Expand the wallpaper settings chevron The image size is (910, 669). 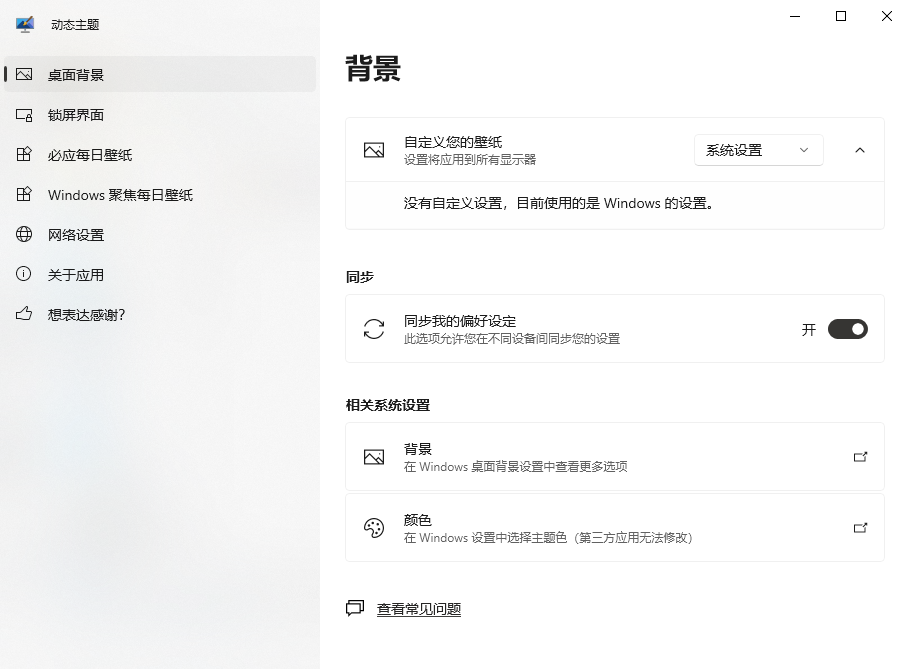point(859,149)
